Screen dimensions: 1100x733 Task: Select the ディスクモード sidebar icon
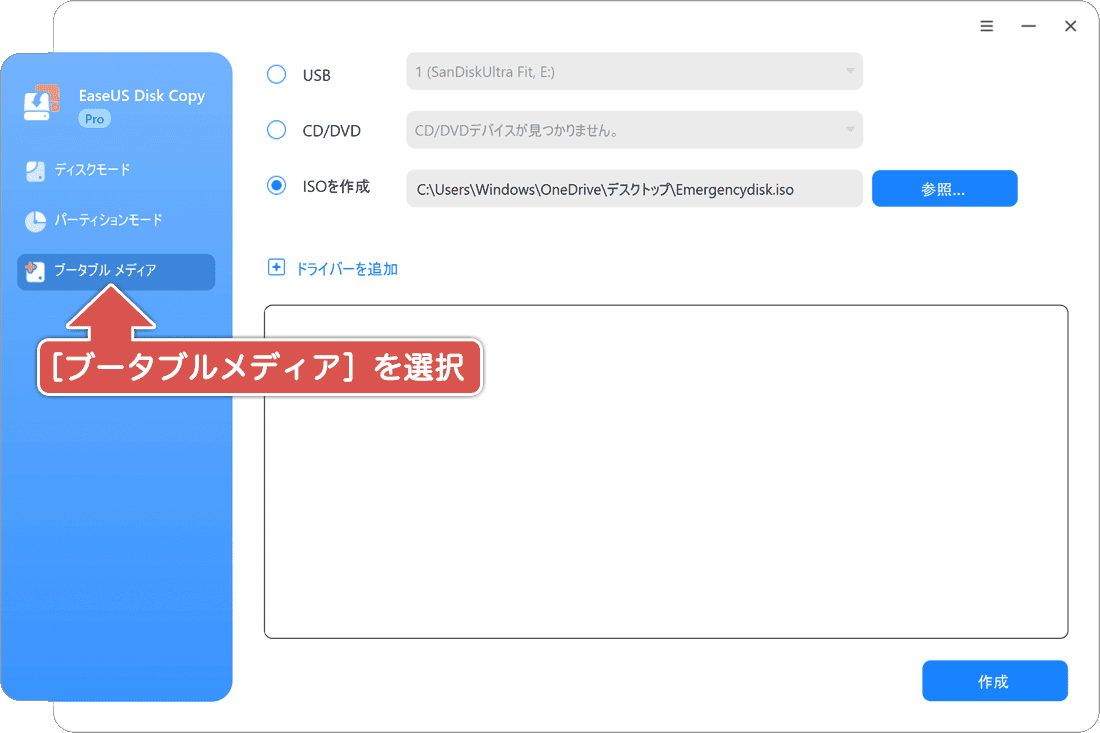point(34,170)
